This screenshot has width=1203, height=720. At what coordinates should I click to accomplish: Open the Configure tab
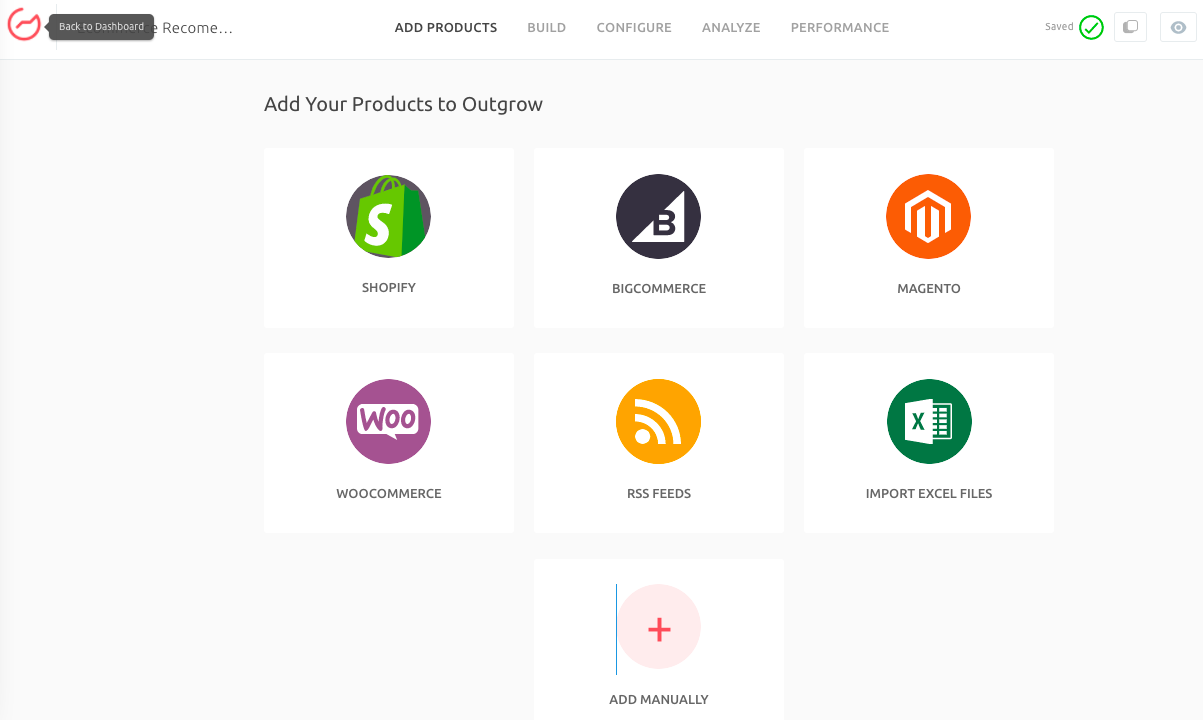(634, 28)
